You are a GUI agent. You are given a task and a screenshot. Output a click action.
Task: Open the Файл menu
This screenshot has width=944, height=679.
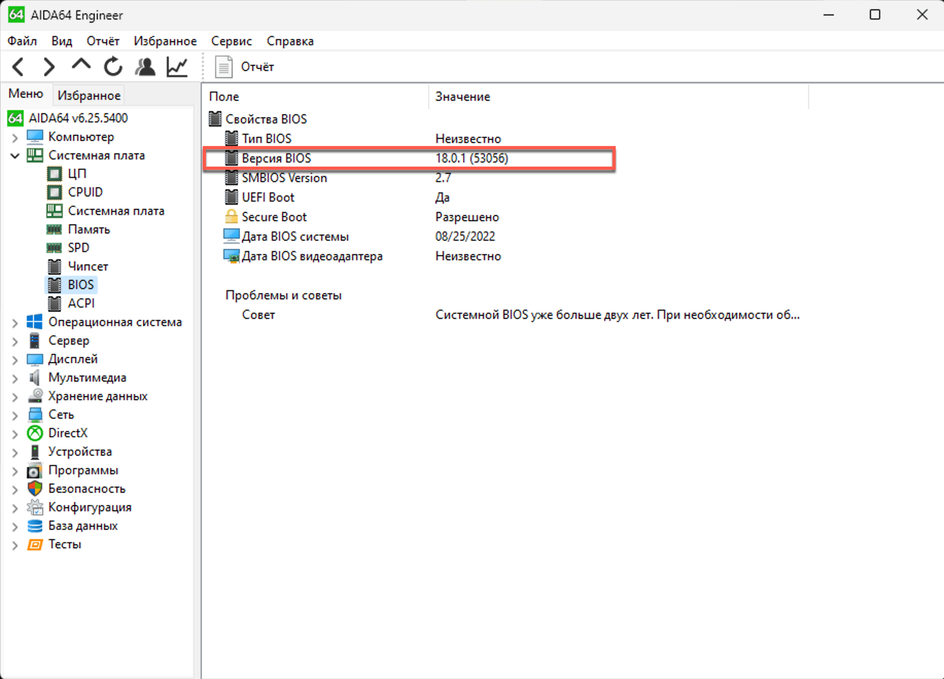click(22, 41)
